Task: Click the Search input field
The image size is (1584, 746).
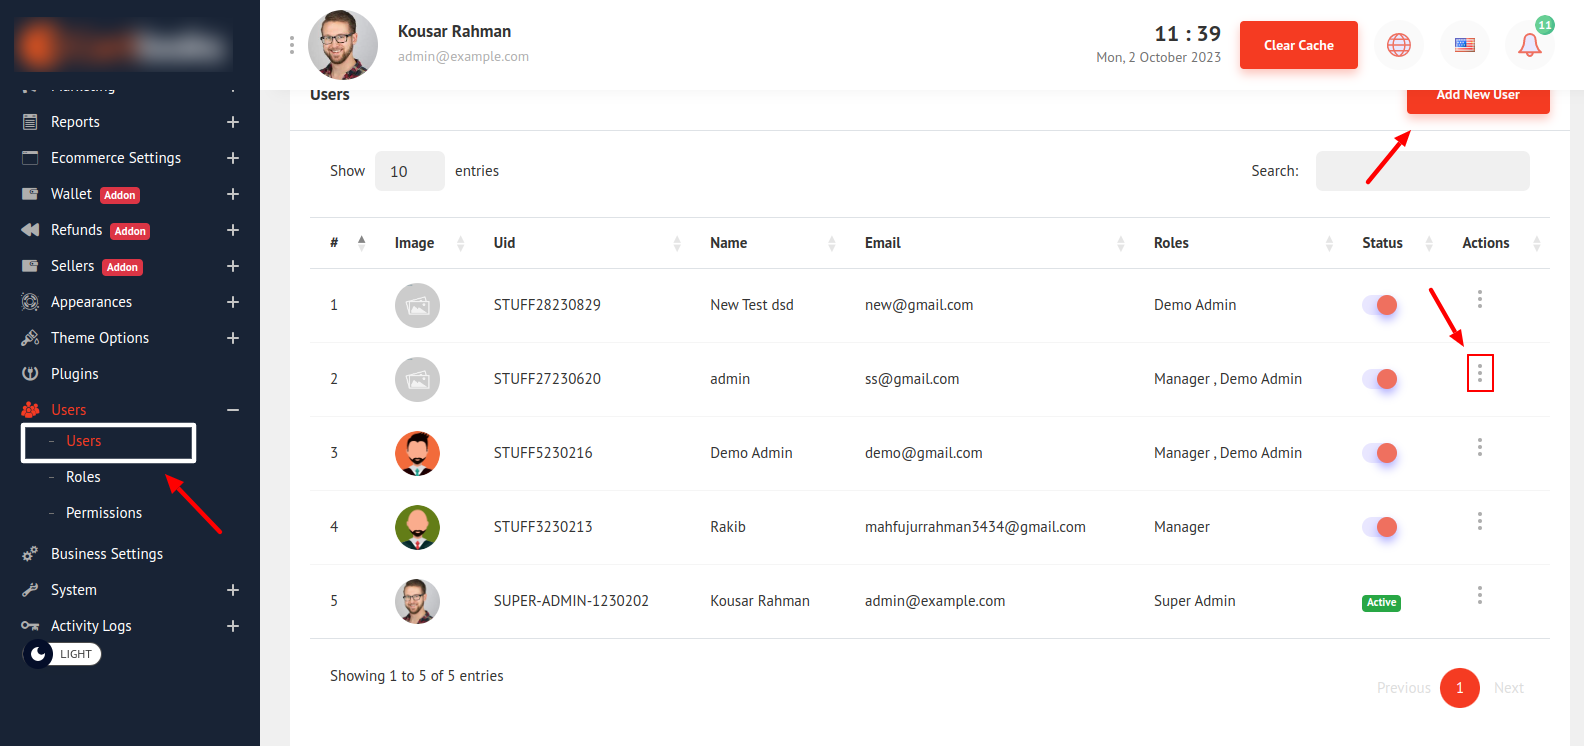Action: coord(1422,171)
